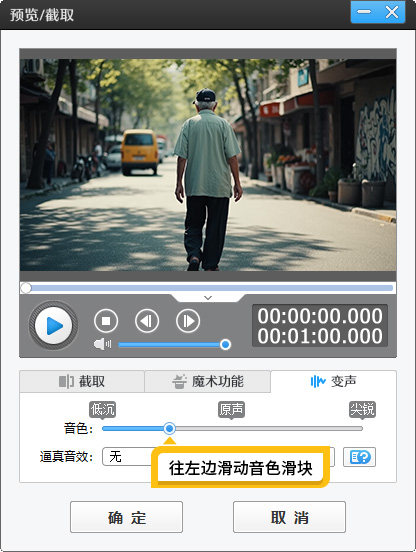Click the 取消 button

pyautogui.click(x=289, y=517)
